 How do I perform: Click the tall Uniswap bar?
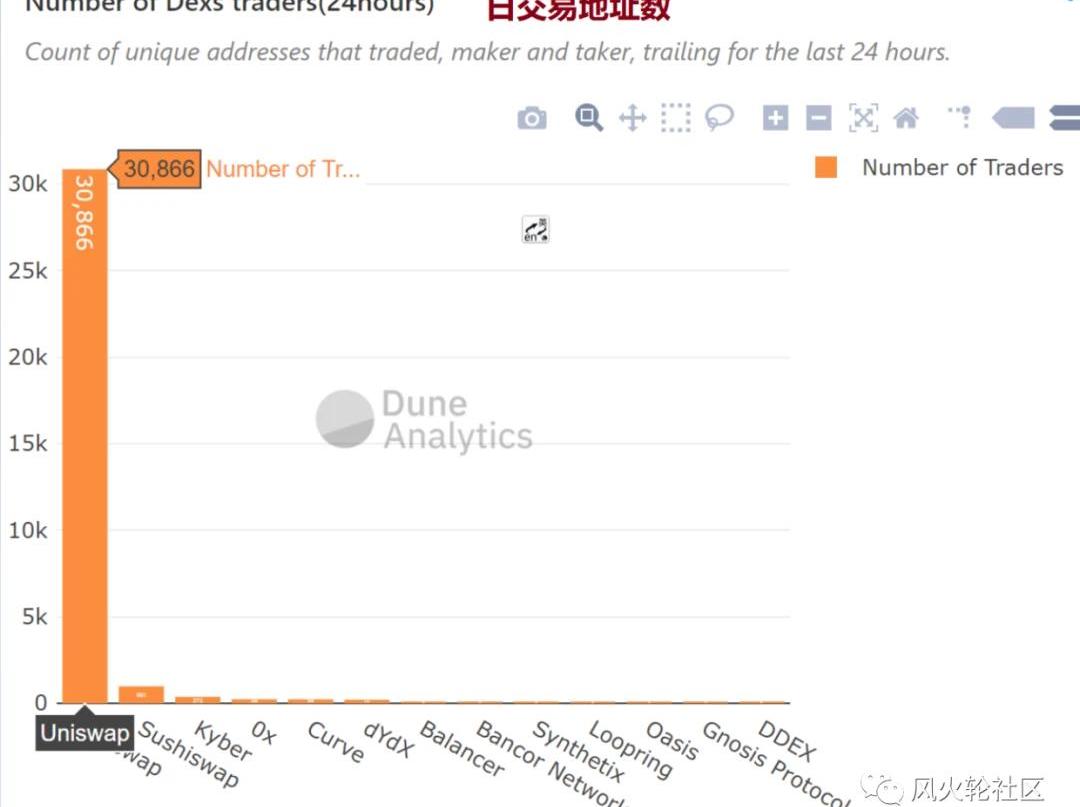pyautogui.click(x=85, y=436)
